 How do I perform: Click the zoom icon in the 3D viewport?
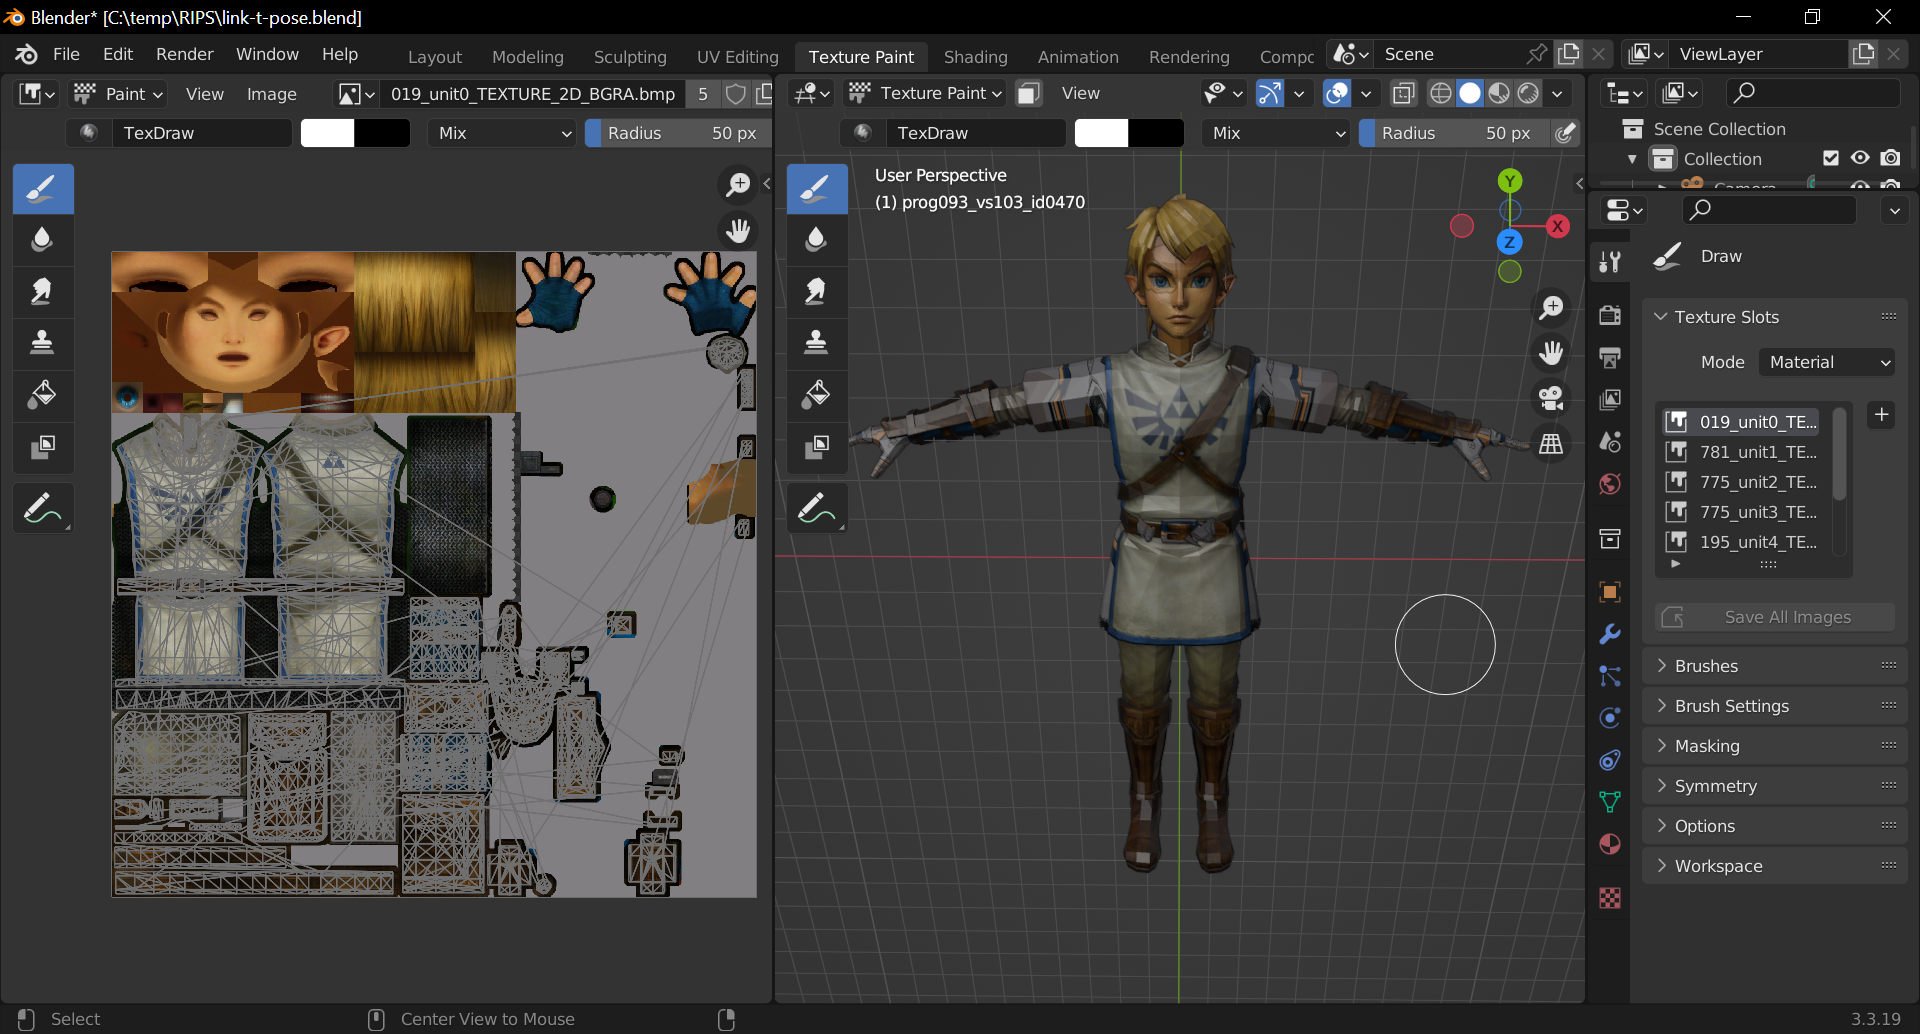pos(1551,308)
